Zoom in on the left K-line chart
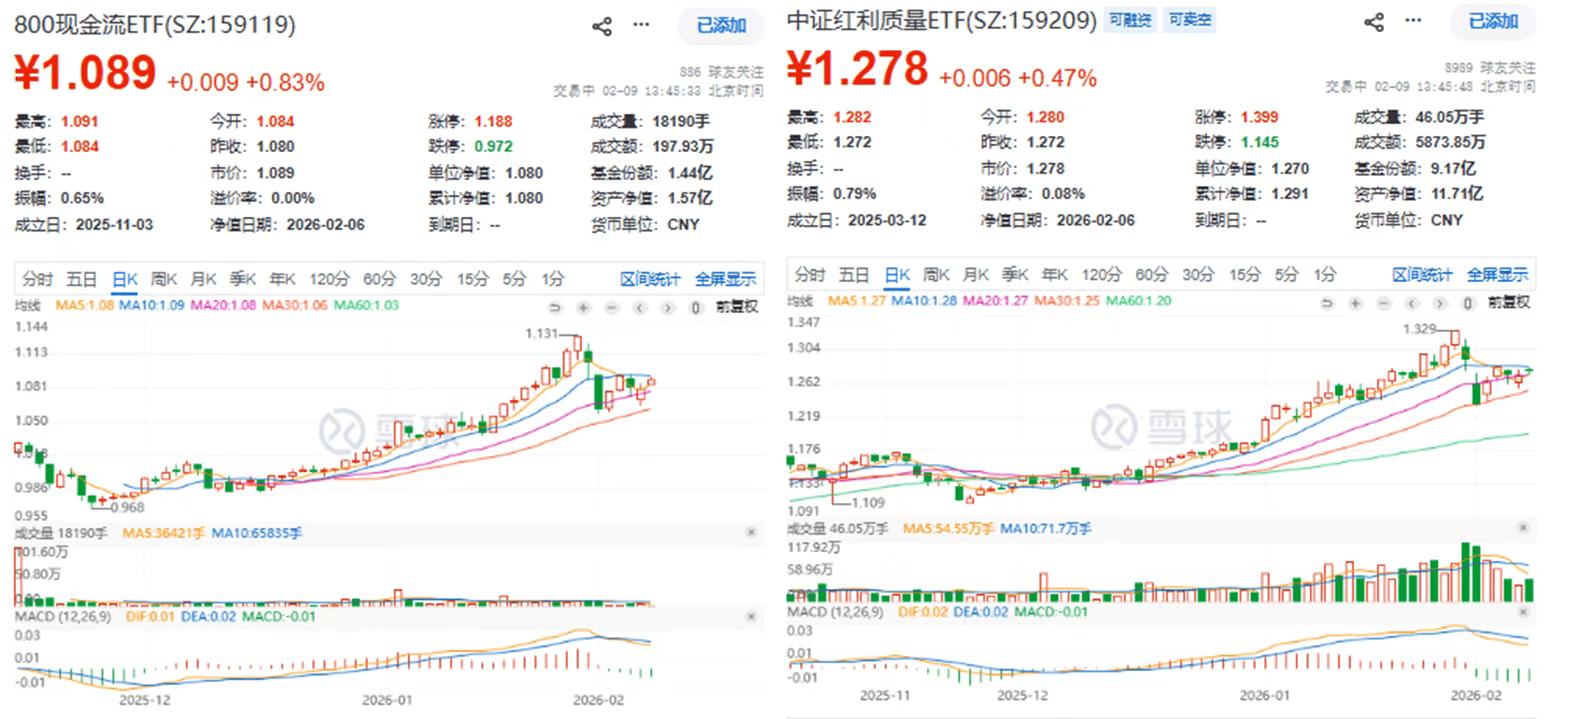 584,307
